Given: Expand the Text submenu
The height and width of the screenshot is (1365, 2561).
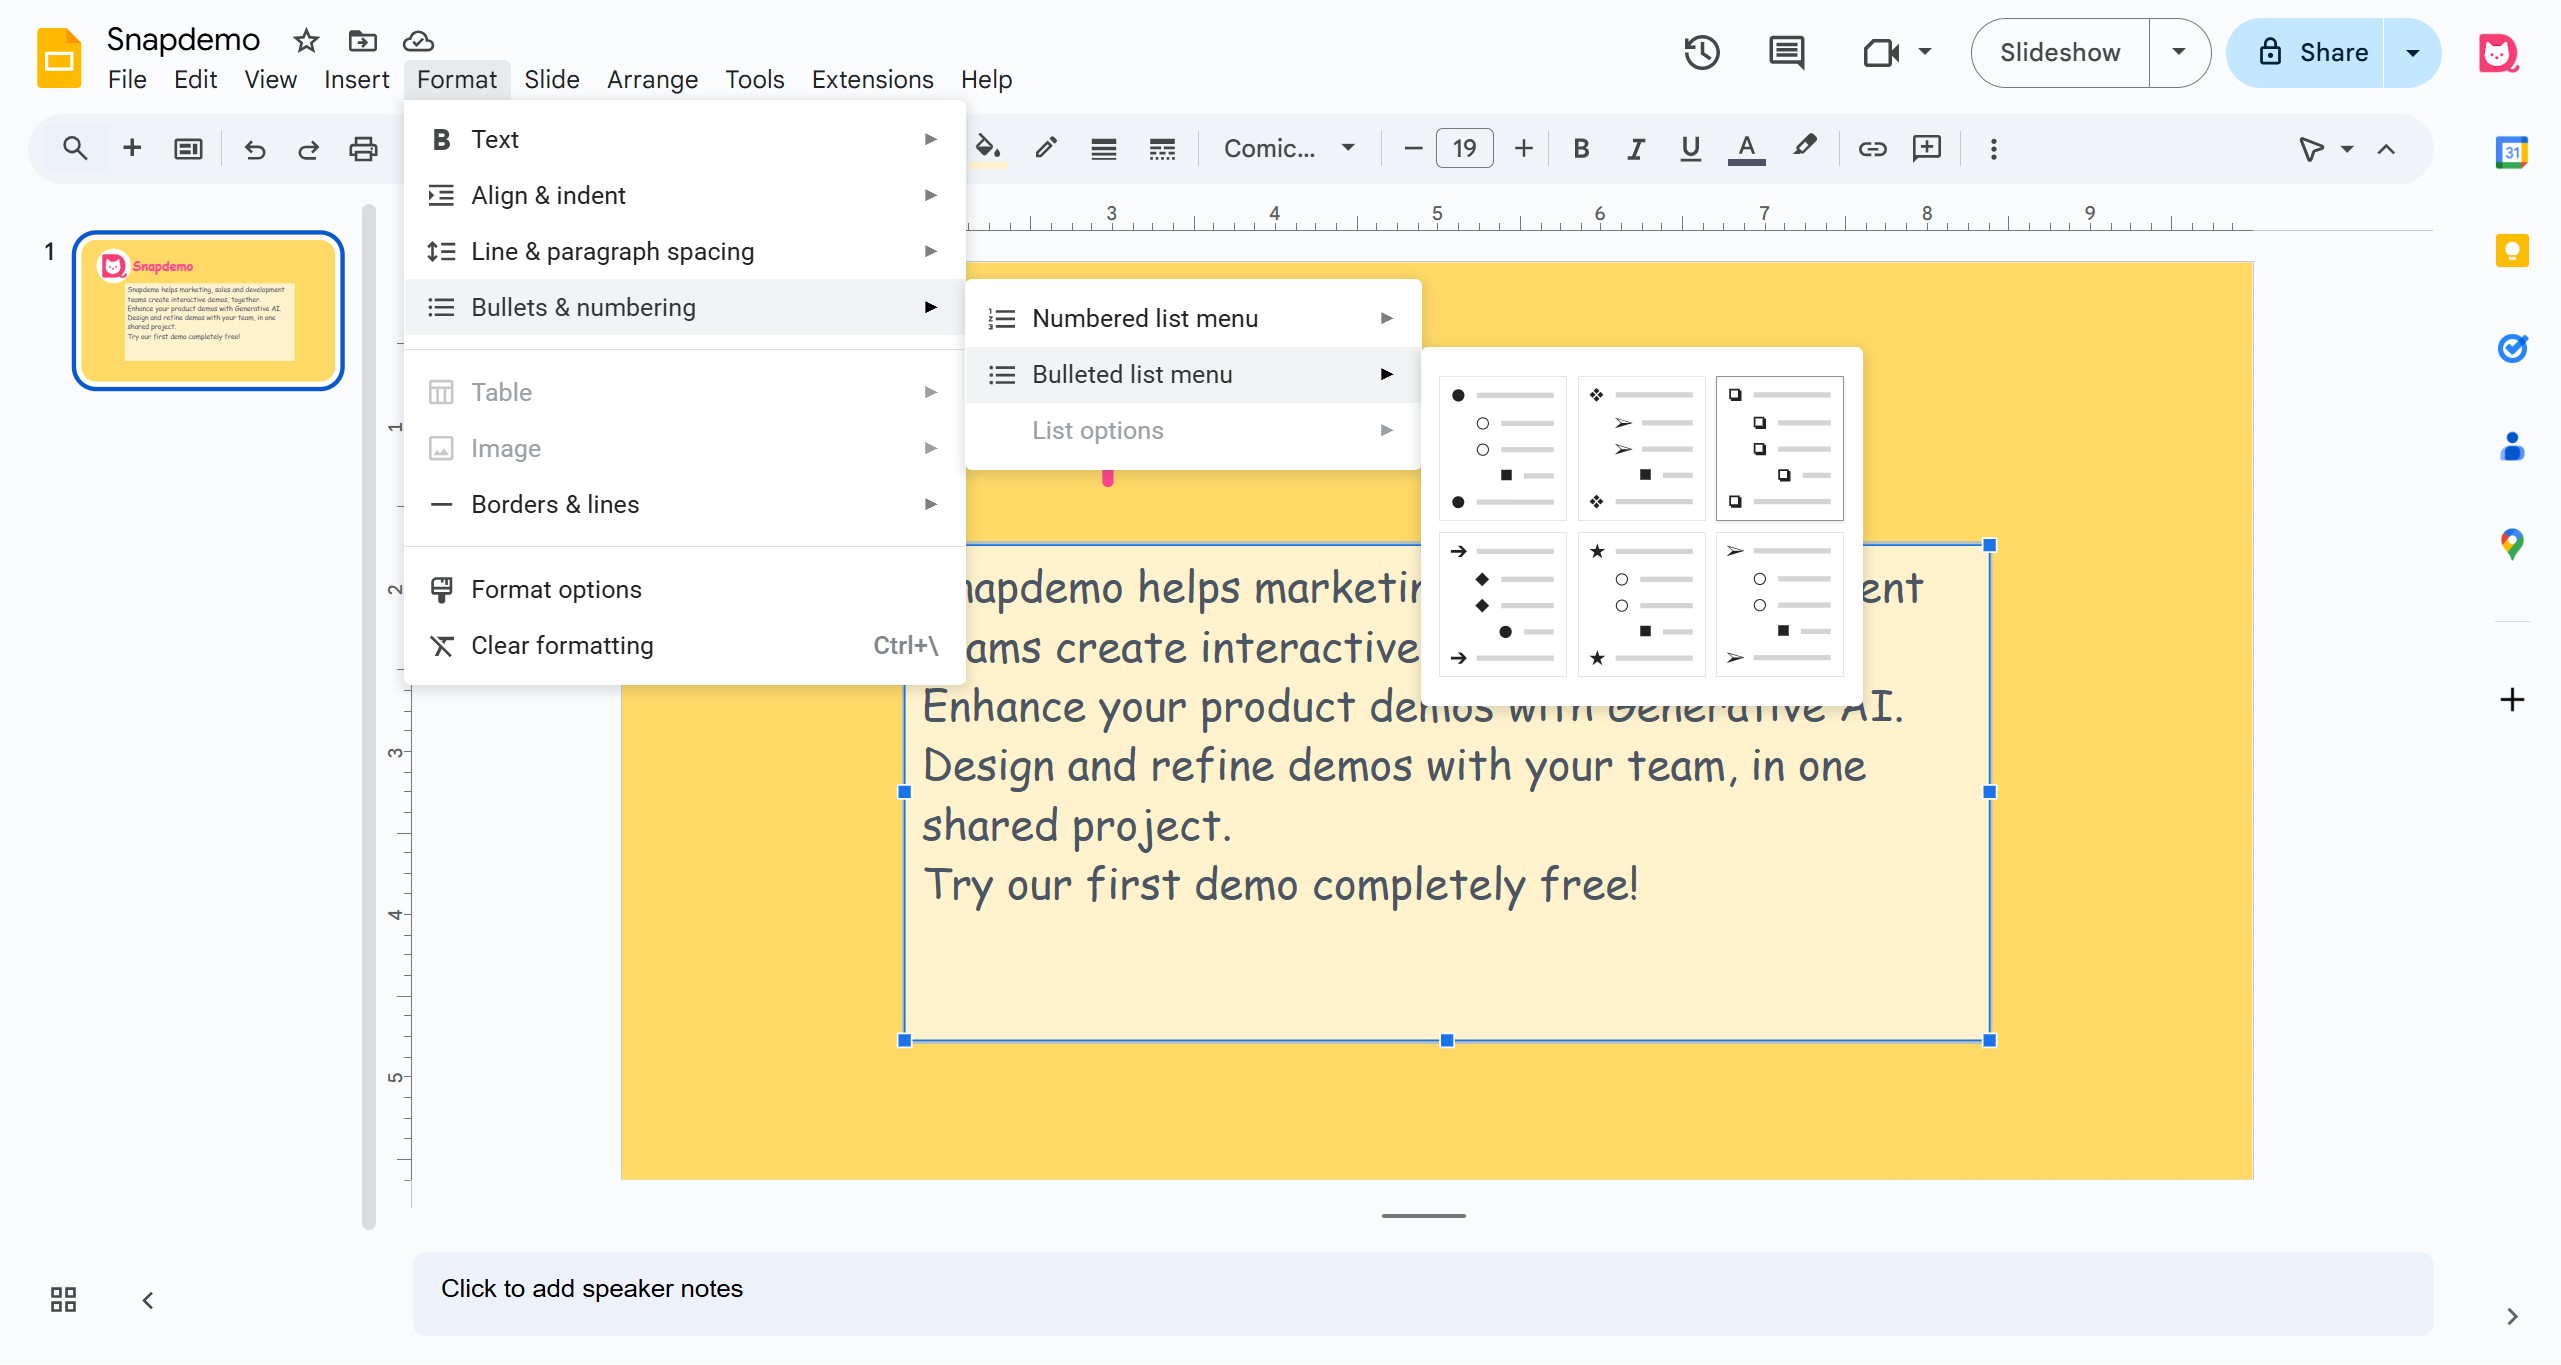Looking at the screenshot, I should click(x=685, y=139).
